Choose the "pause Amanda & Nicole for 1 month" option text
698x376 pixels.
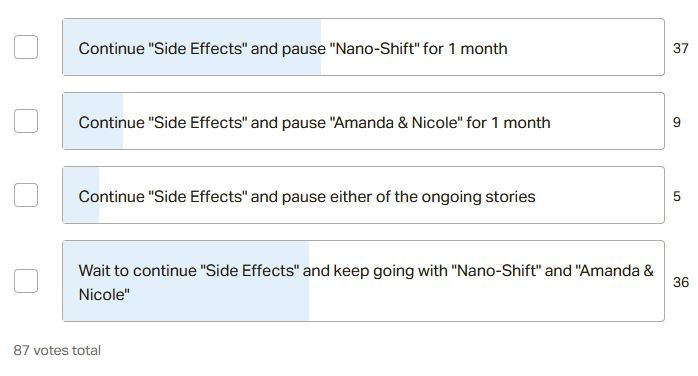314,122
